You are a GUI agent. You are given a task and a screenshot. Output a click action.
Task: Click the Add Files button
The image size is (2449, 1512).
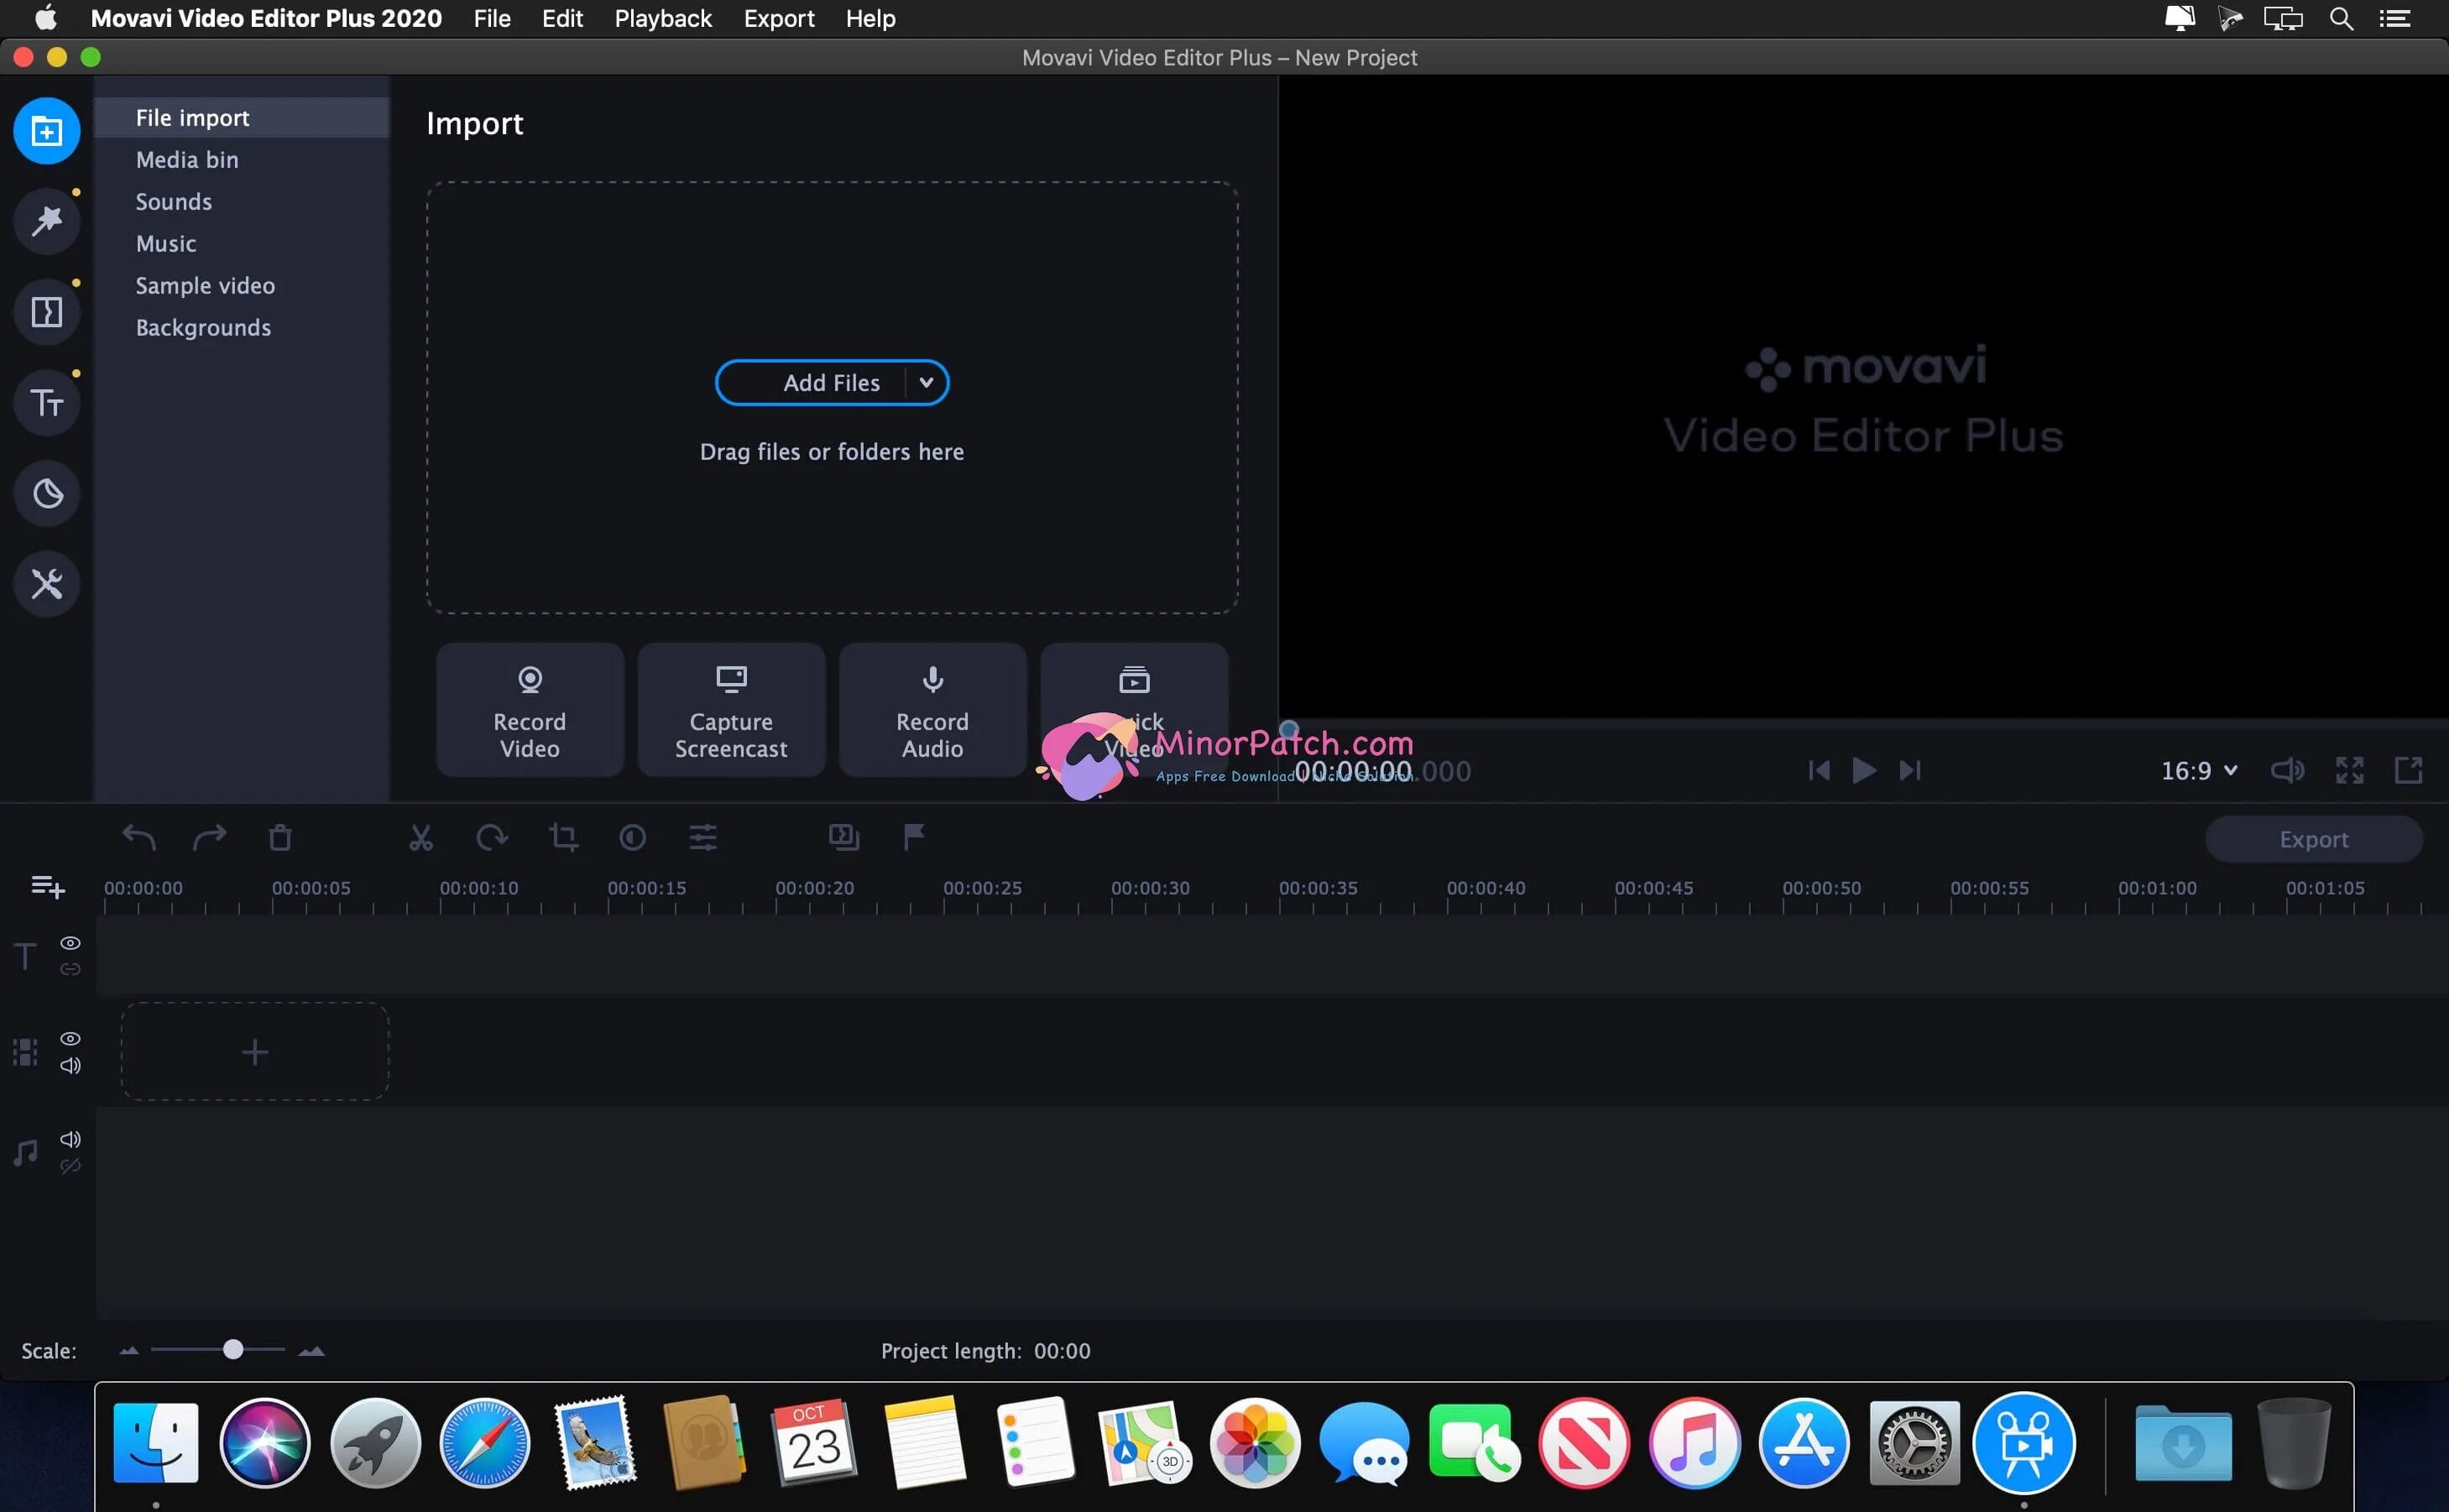[x=831, y=381]
